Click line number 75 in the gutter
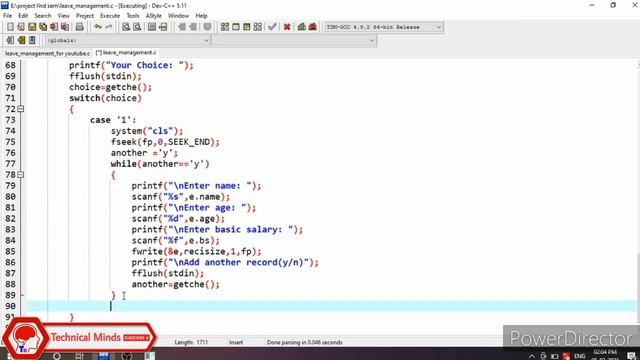 [x=10, y=142]
